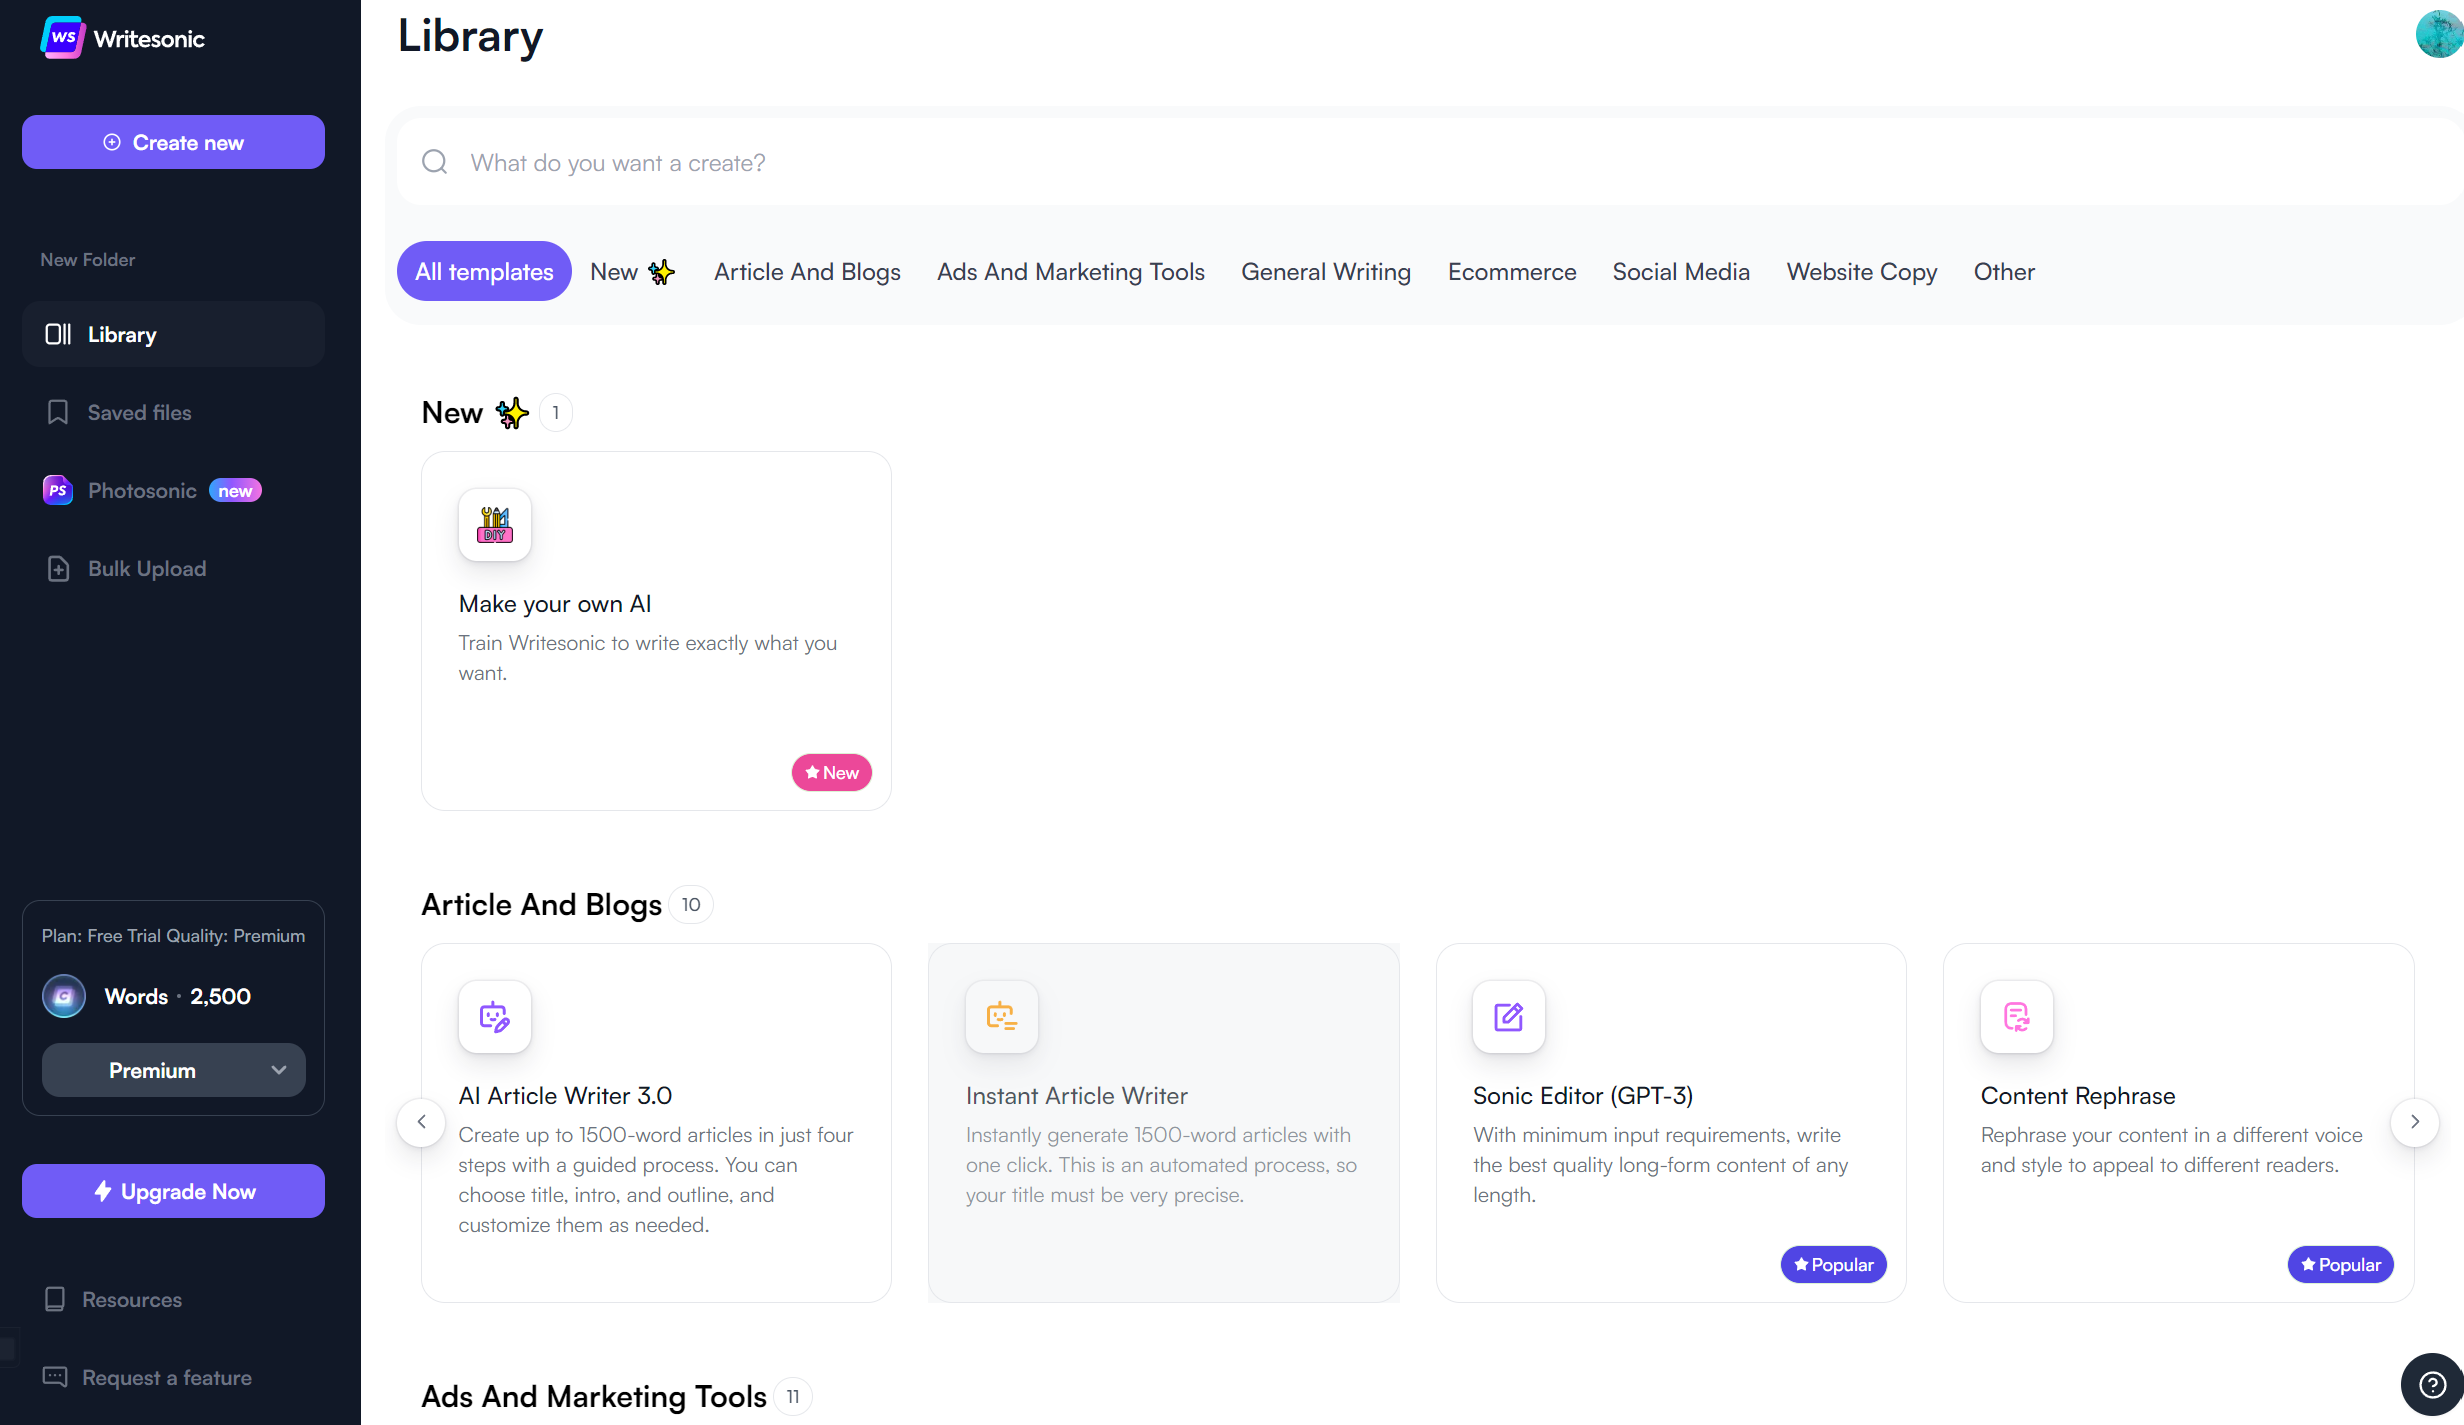Focus the template search field
2464x1425 pixels.
click(1400, 163)
